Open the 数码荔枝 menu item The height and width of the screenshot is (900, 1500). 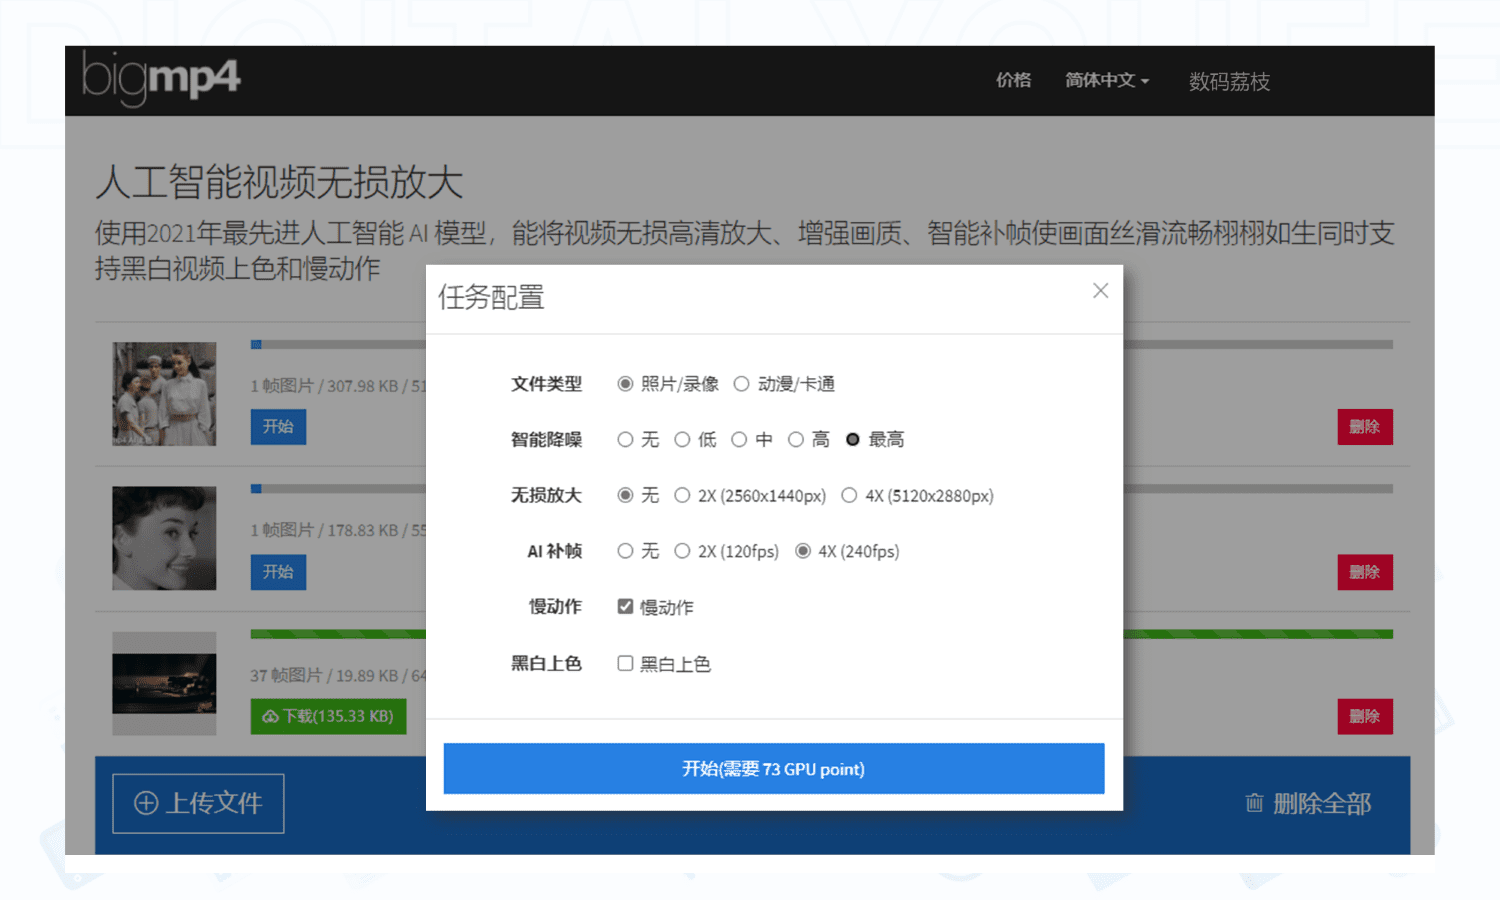click(1229, 82)
